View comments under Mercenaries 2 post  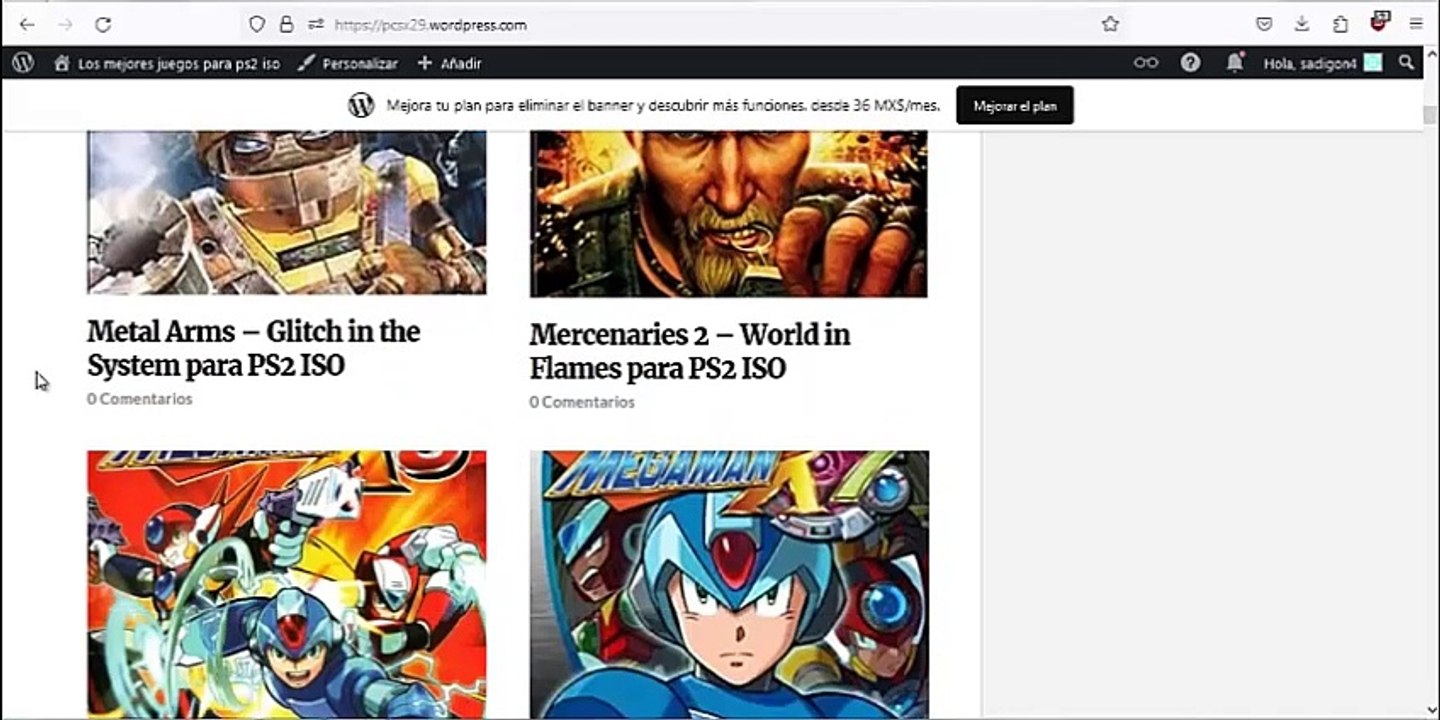(582, 402)
